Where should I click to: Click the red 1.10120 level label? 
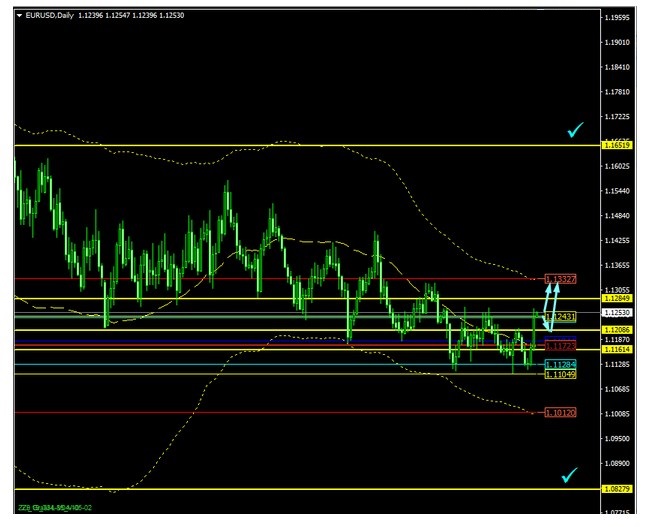point(561,412)
